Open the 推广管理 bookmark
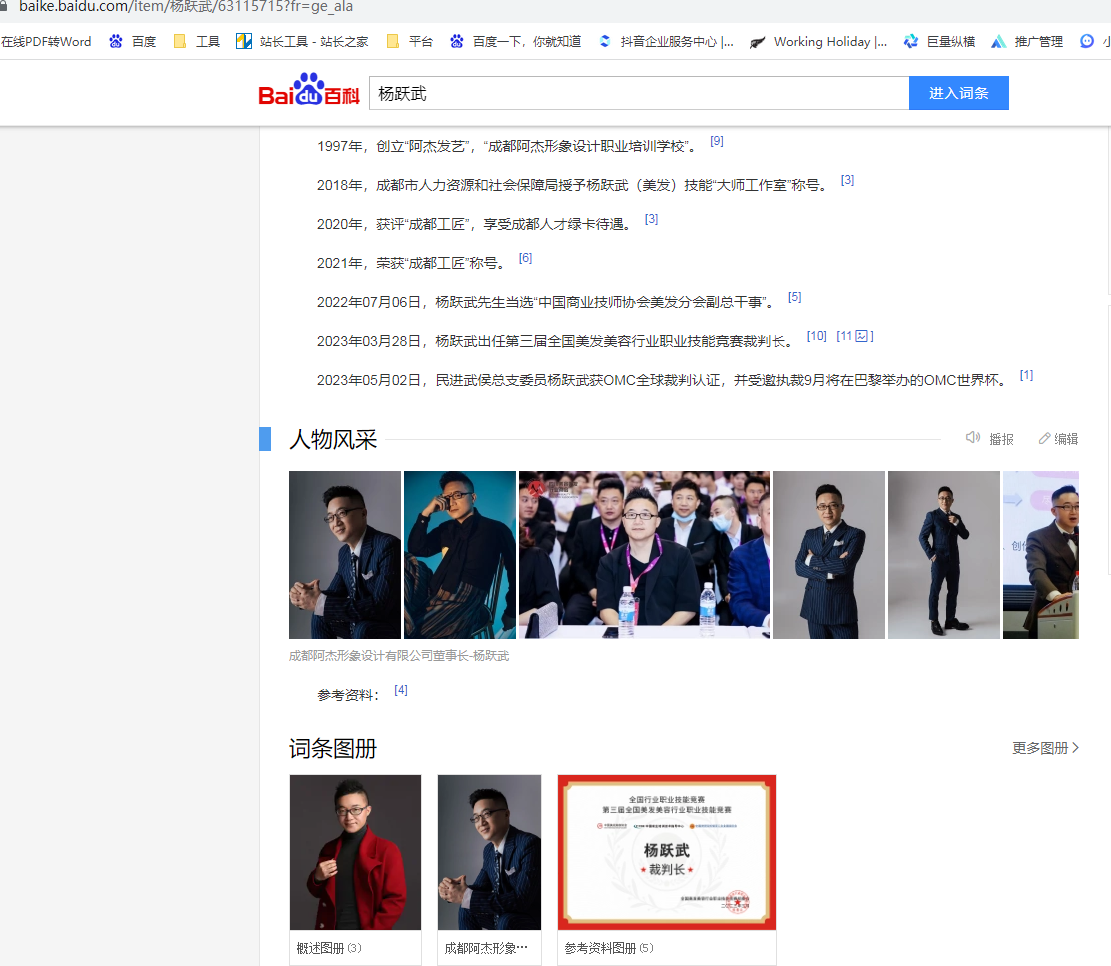This screenshot has width=1111, height=966. [1027, 41]
